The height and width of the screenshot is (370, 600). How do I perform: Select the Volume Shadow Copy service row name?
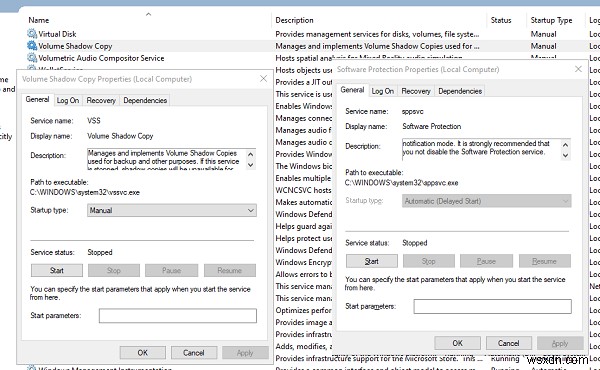[75, 46]
